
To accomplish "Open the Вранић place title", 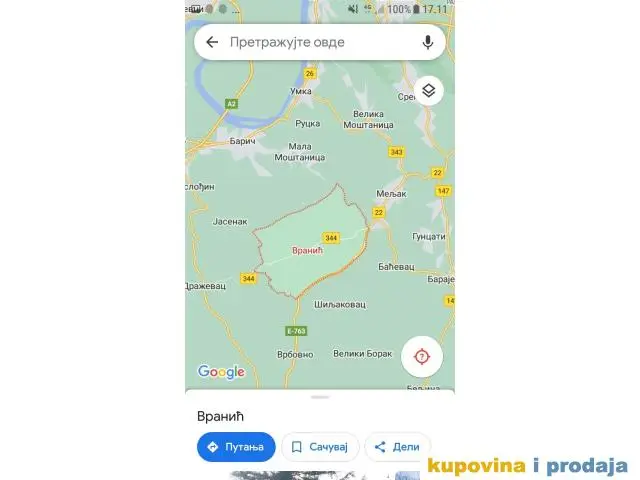I will [x=220, y=416].
